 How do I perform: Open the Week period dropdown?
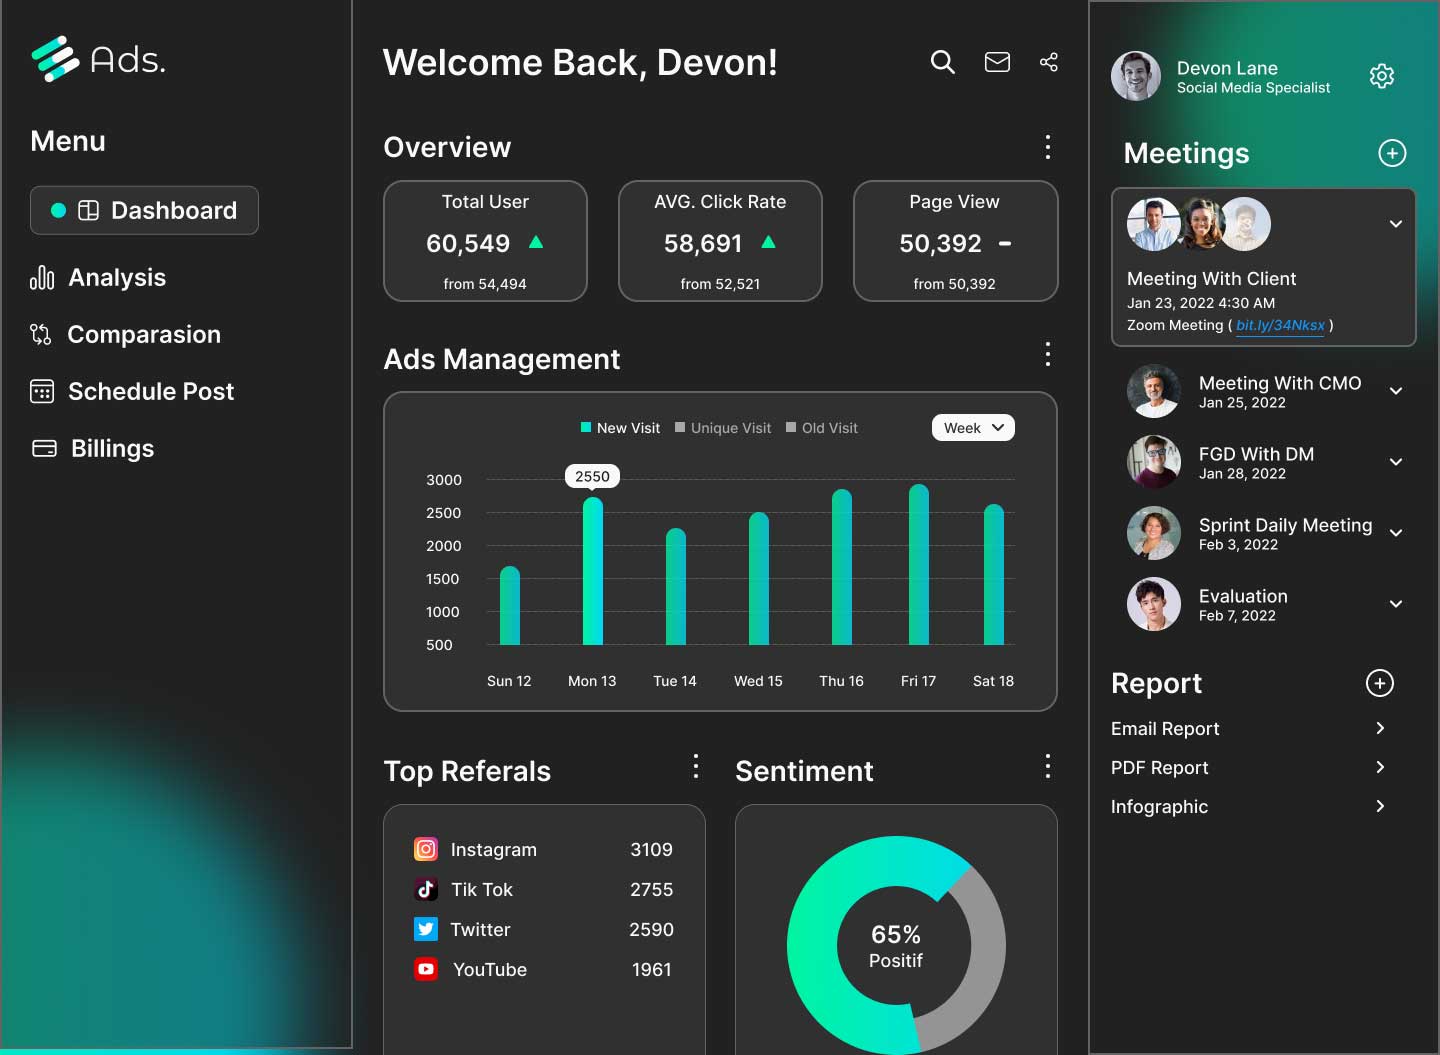click(x=973, y=428)
